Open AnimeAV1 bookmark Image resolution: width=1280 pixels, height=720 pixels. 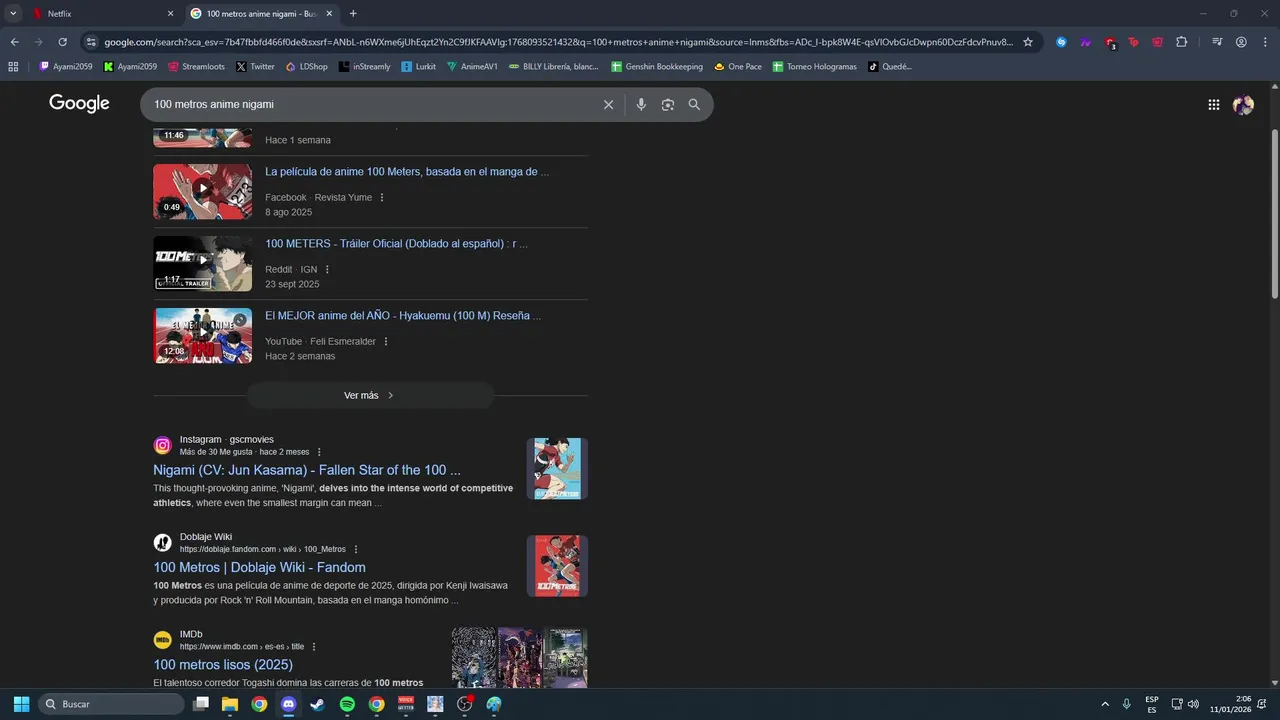click(472, 67)
